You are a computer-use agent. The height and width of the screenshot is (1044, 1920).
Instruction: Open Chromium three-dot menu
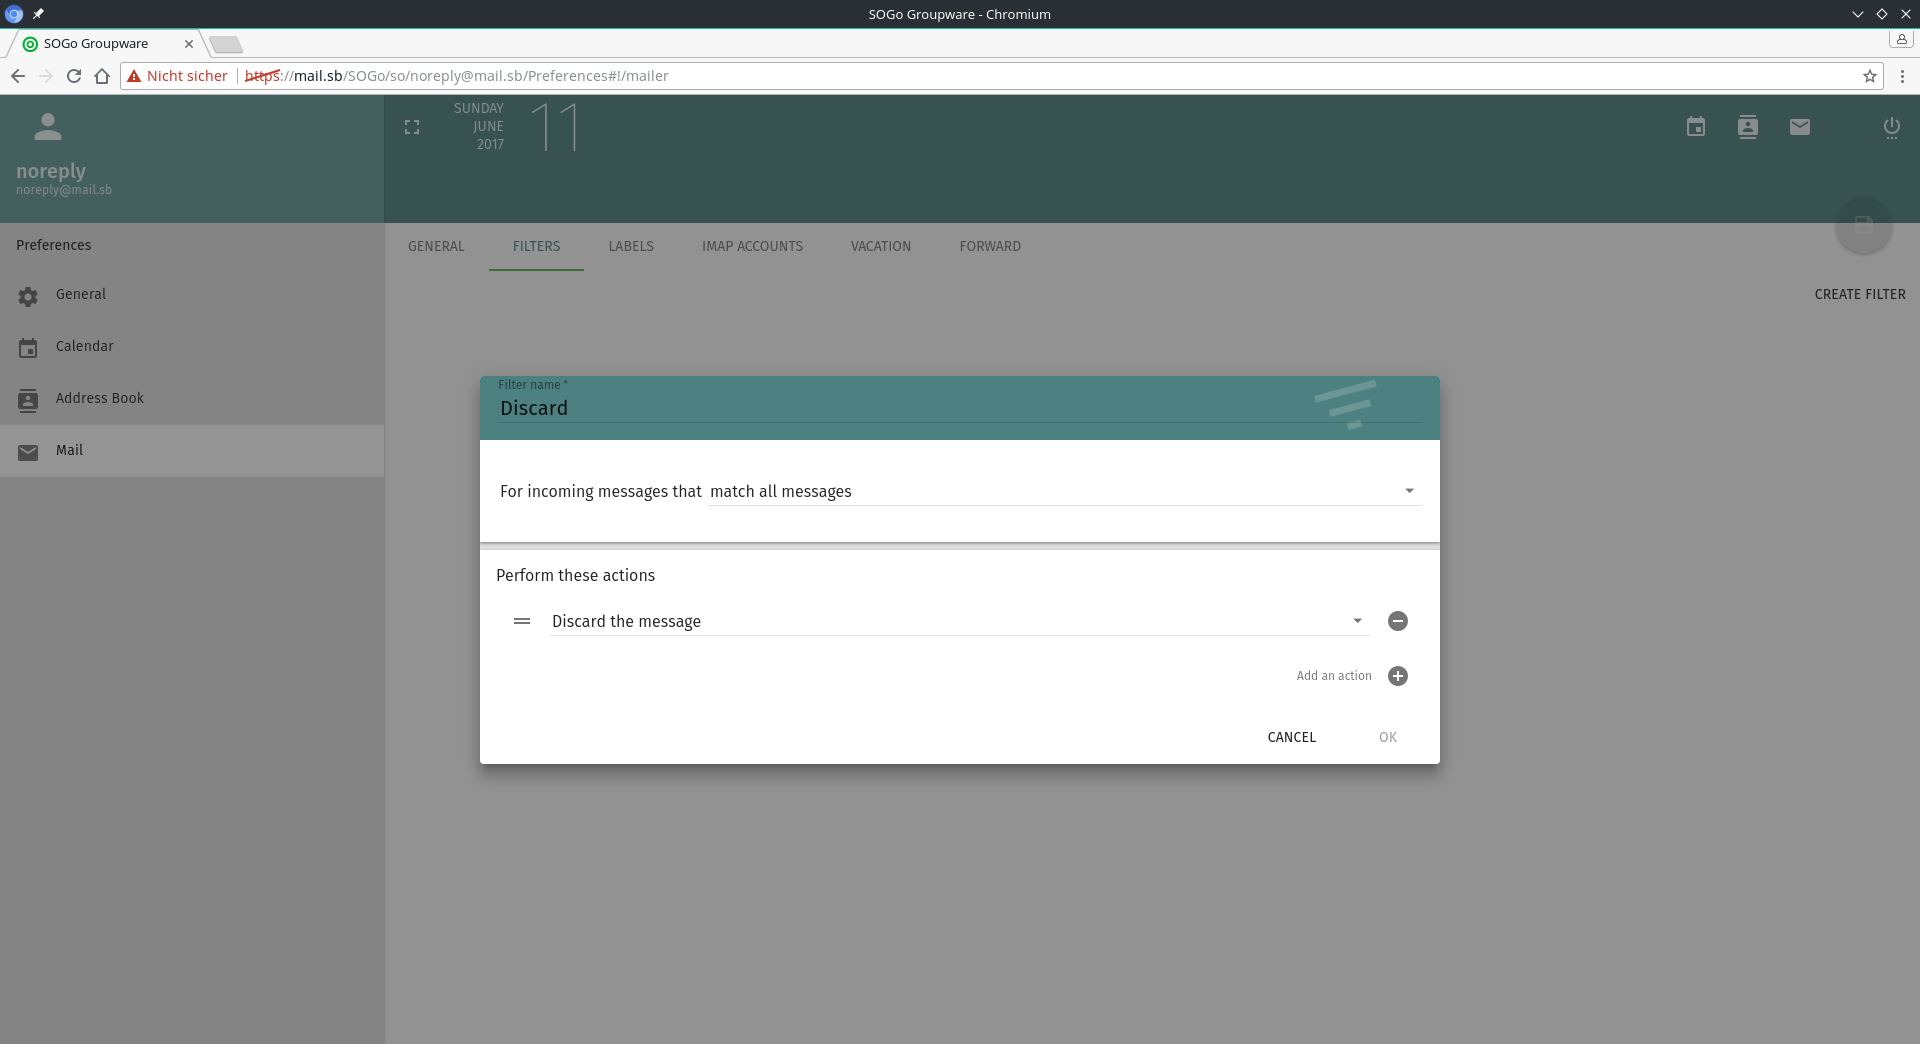pyautogui.click(x=1902, y=76)
